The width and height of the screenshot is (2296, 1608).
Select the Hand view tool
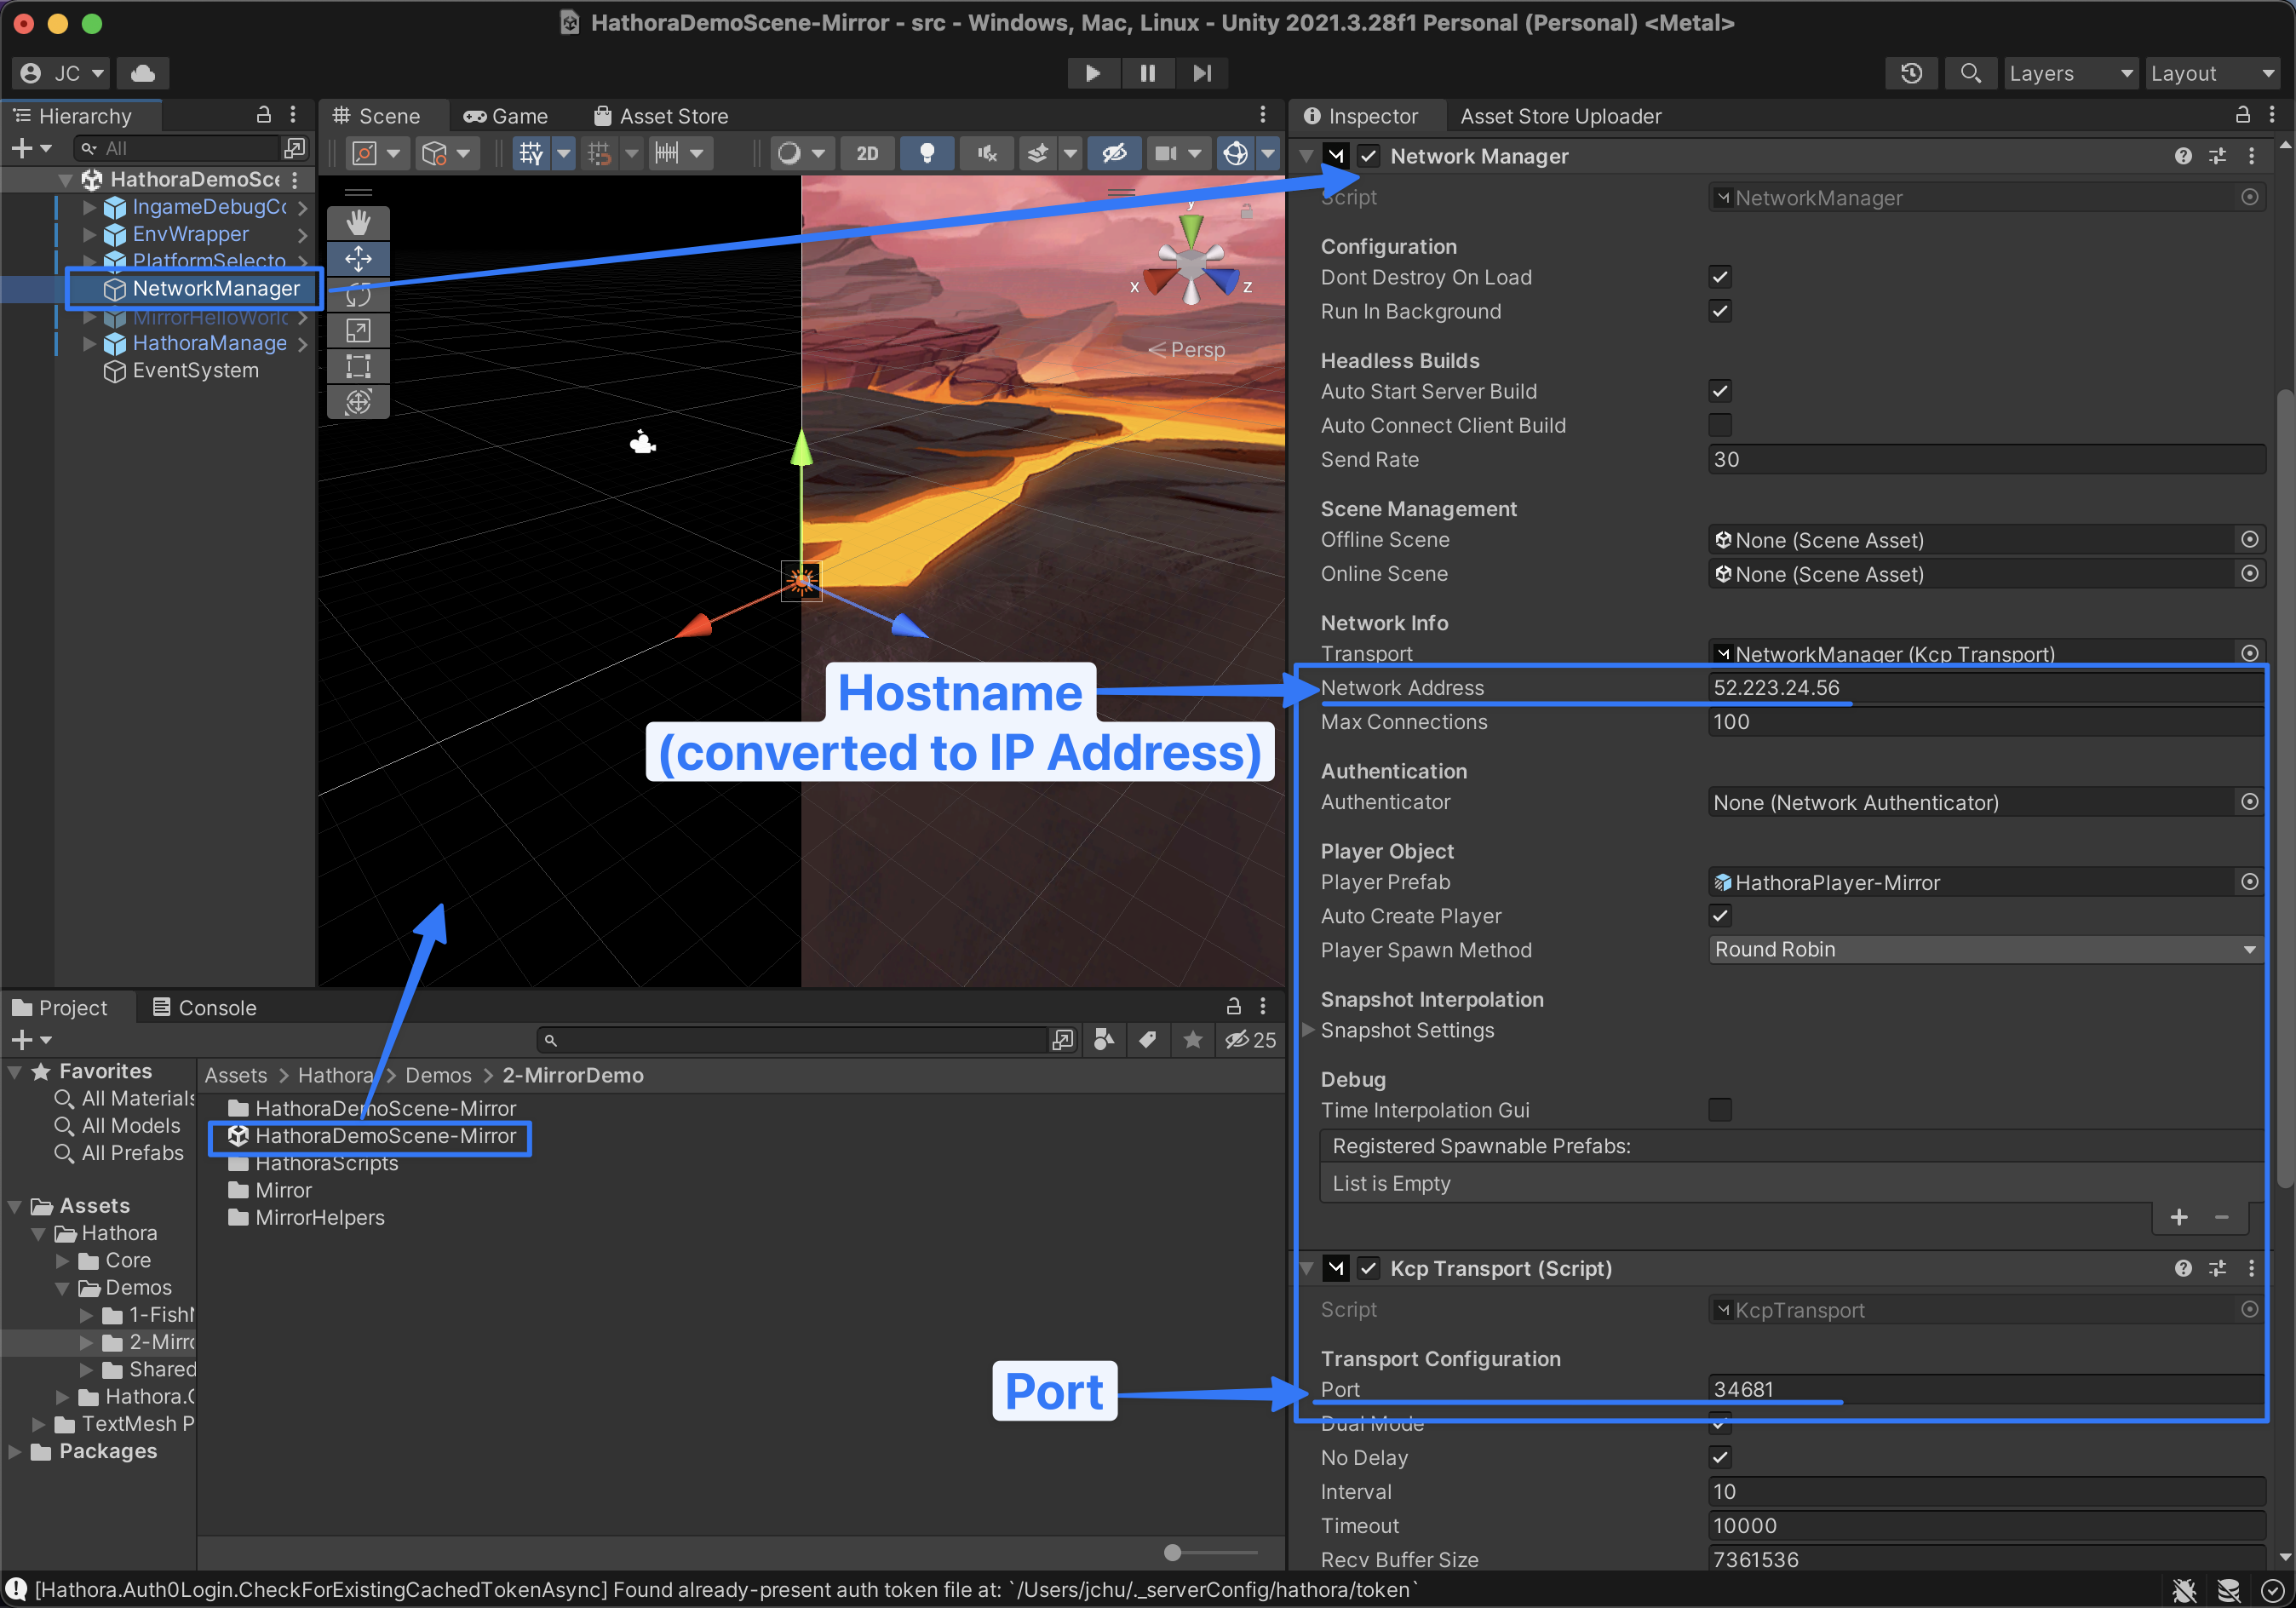click(358, 223)
